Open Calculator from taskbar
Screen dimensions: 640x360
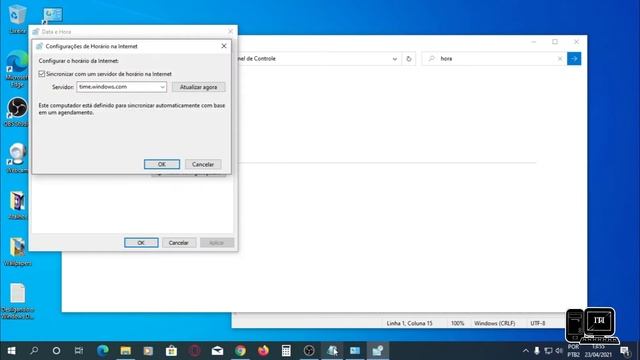point(286,351)
